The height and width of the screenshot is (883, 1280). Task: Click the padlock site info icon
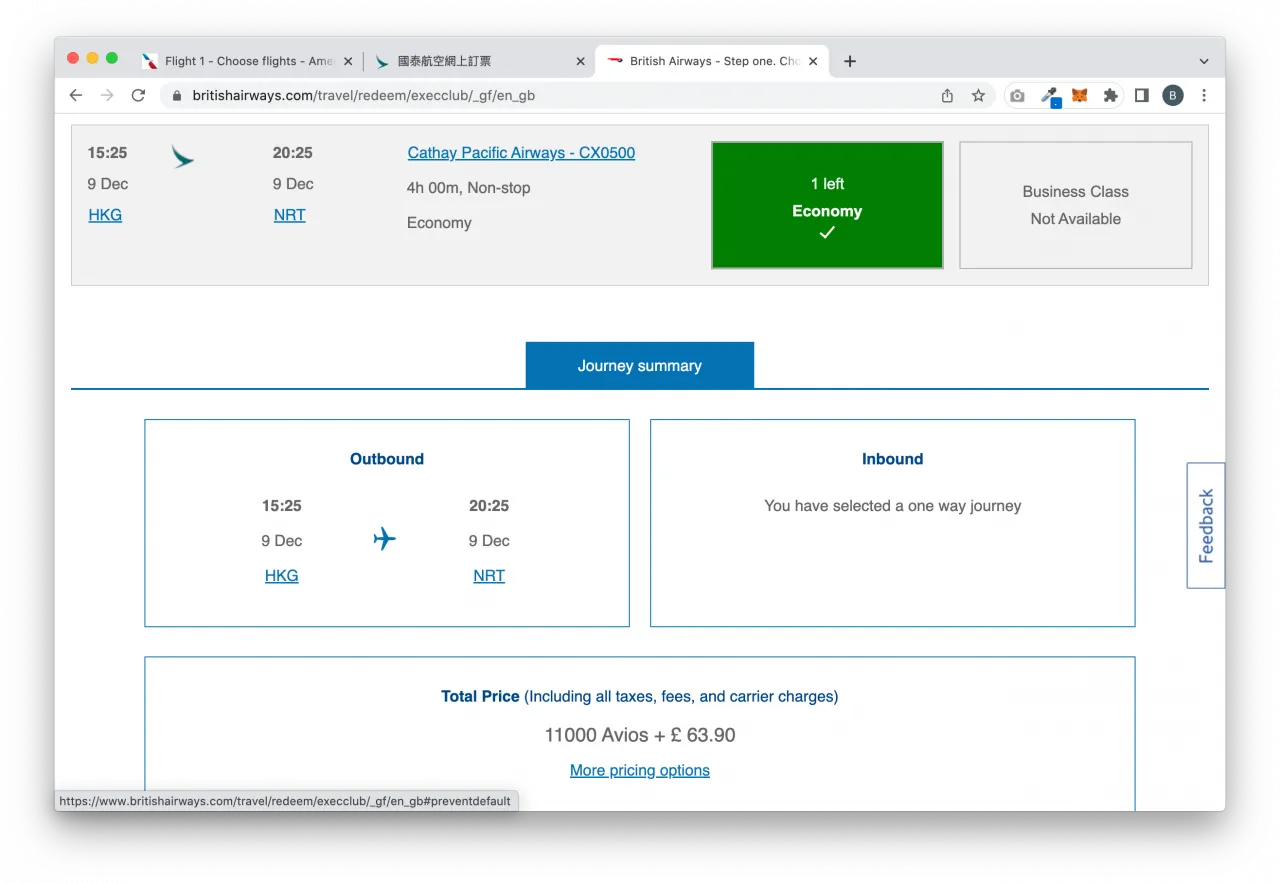[x=177, y=96]
